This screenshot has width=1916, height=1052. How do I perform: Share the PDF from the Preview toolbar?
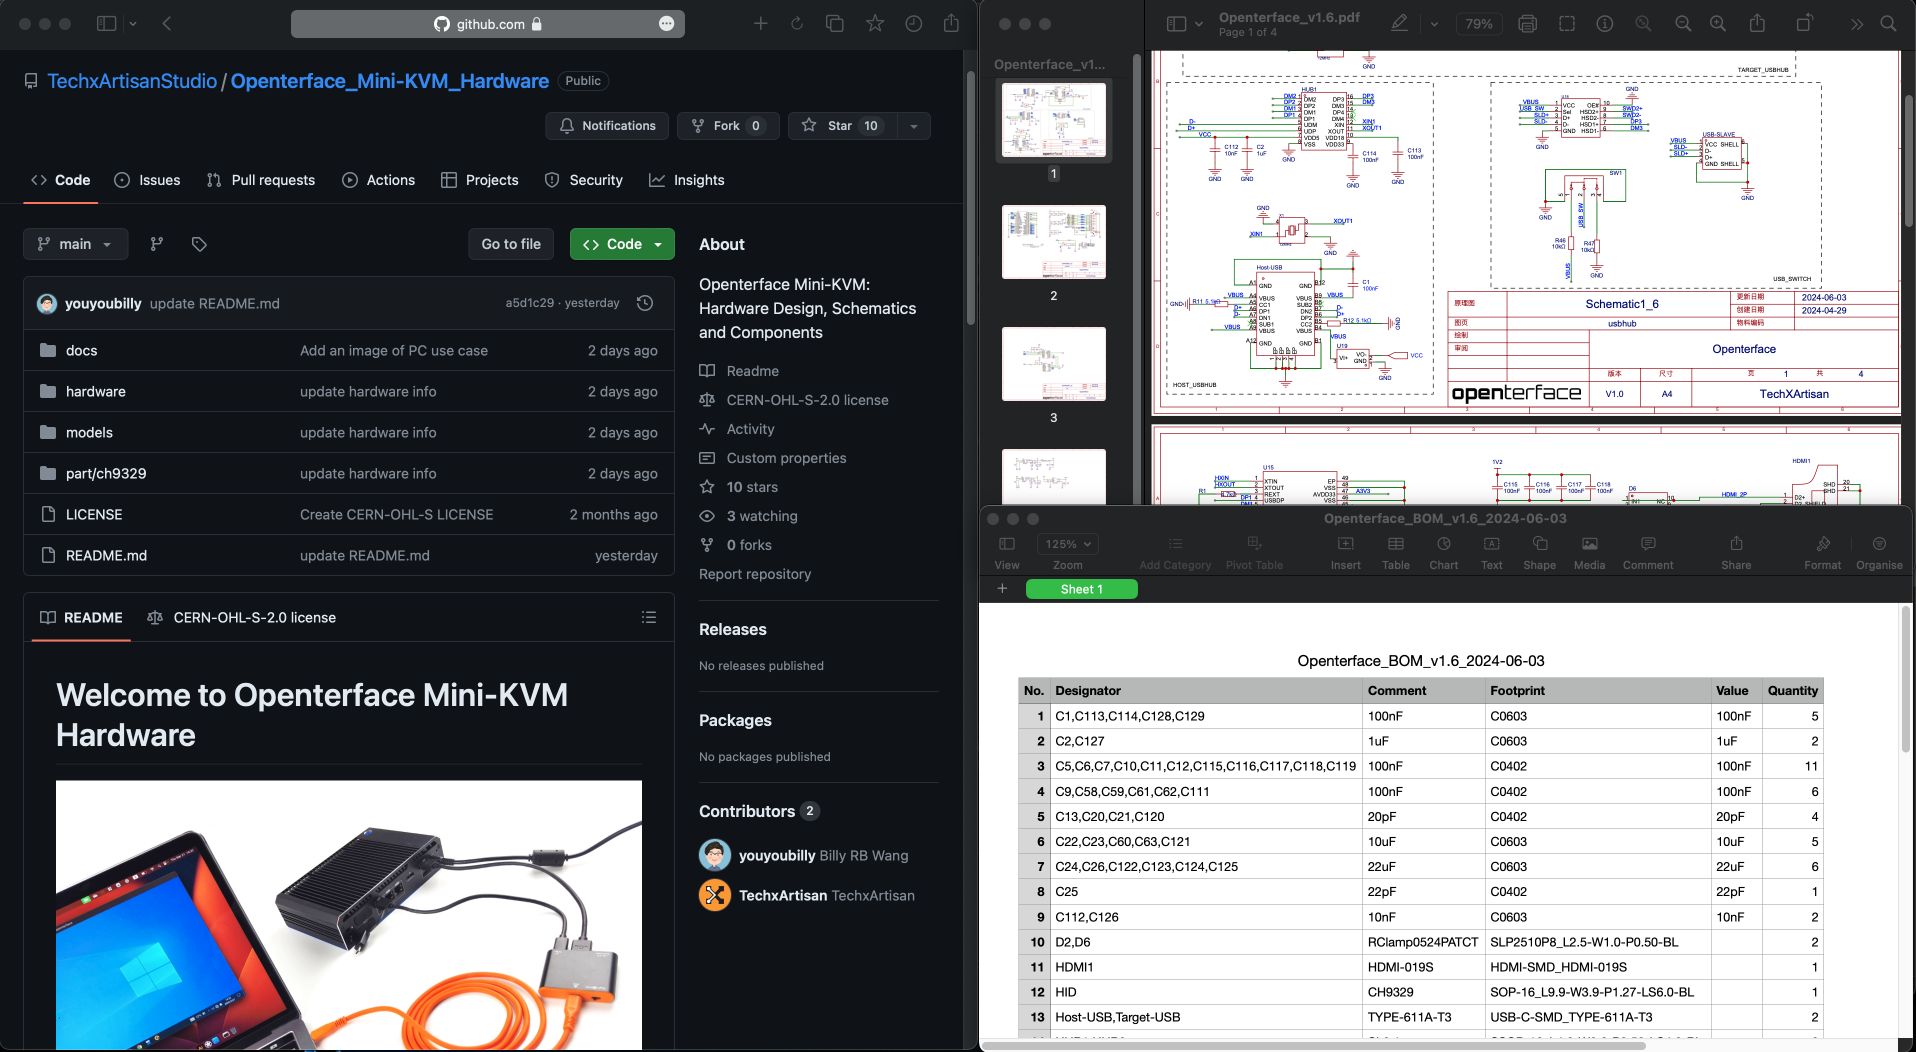pyautogui.click(x=1757, y=23)
